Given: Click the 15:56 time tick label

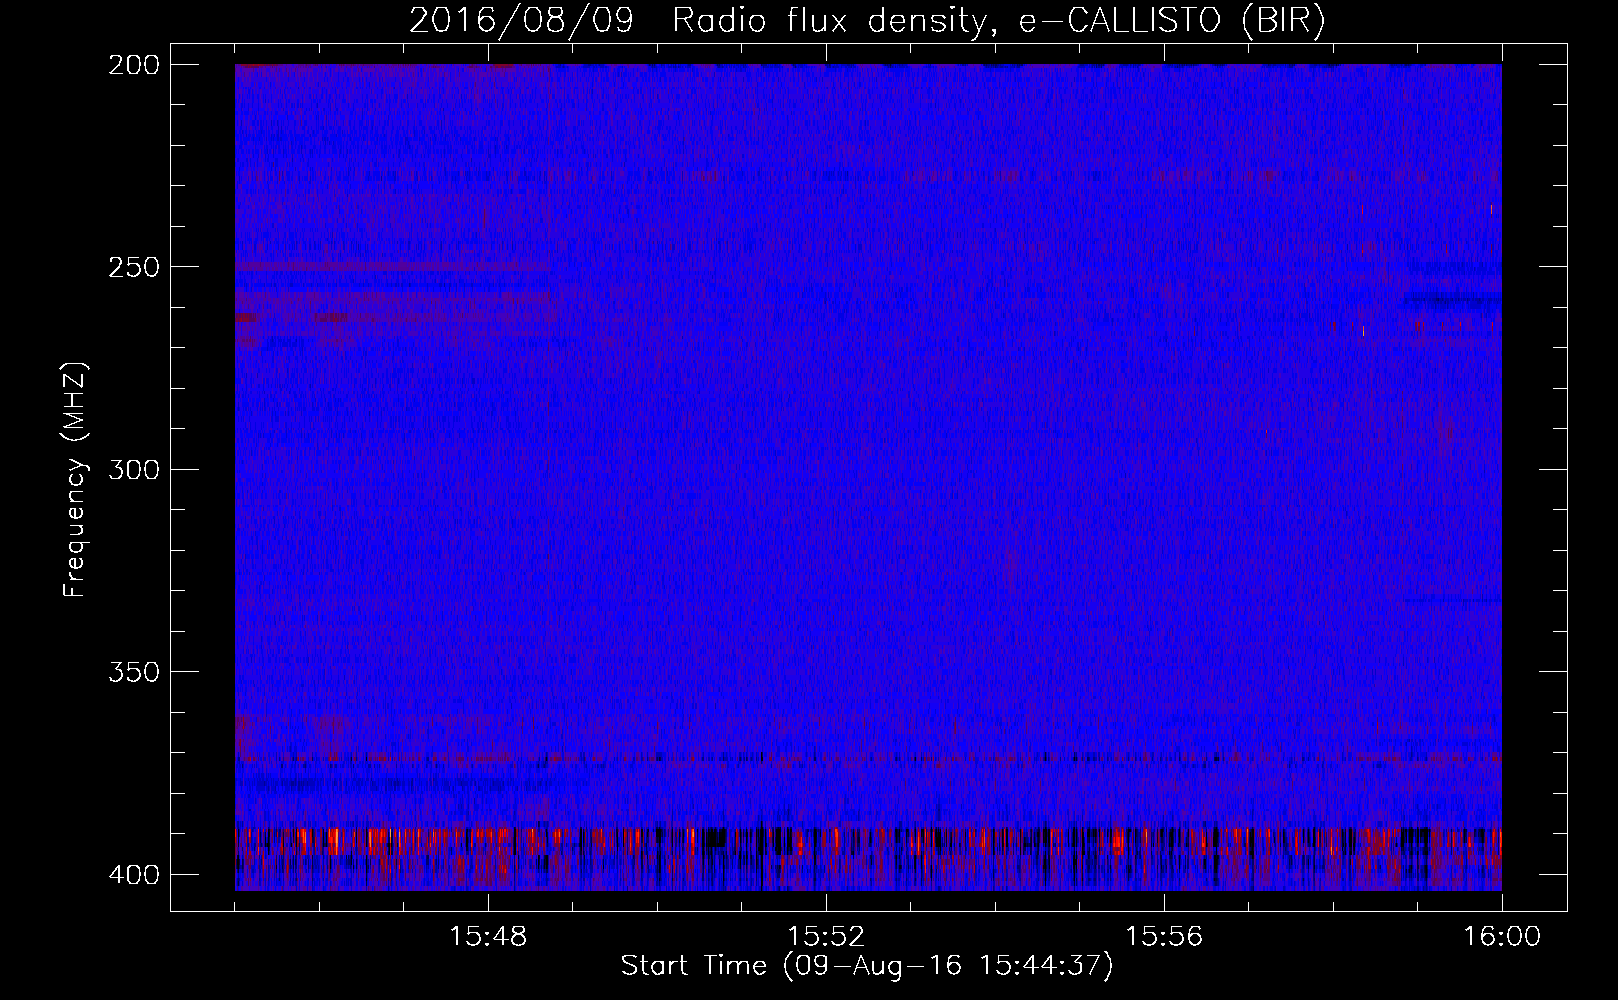Looking at the screenshot, I should (x=1164, y=937).
